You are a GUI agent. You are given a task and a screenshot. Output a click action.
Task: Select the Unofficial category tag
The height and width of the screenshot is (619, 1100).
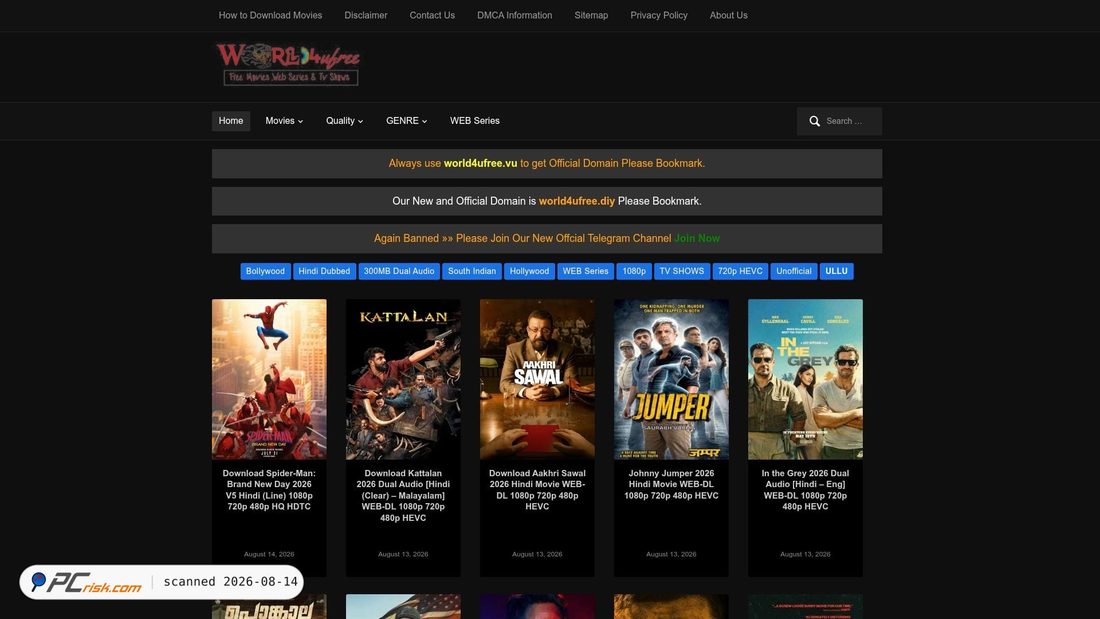793,272
